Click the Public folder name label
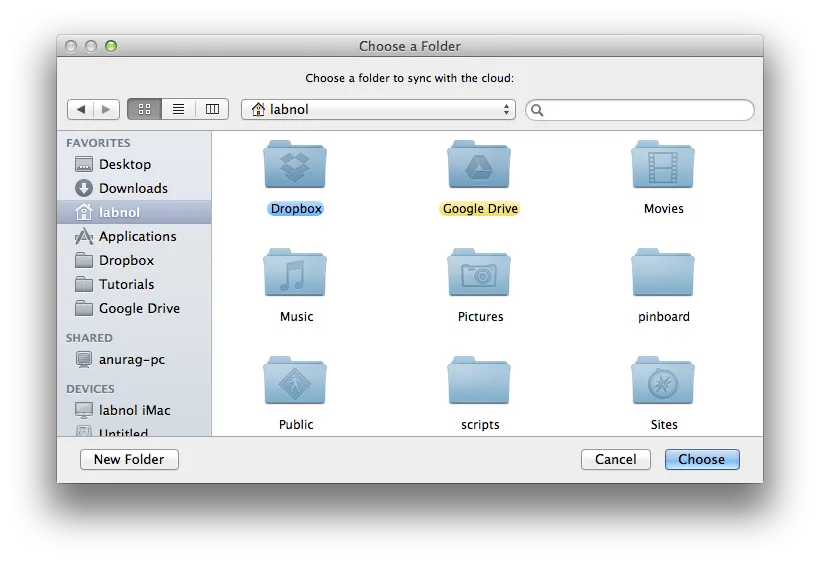820x562 pixels. pyautogui.click(x=296, y=425)
